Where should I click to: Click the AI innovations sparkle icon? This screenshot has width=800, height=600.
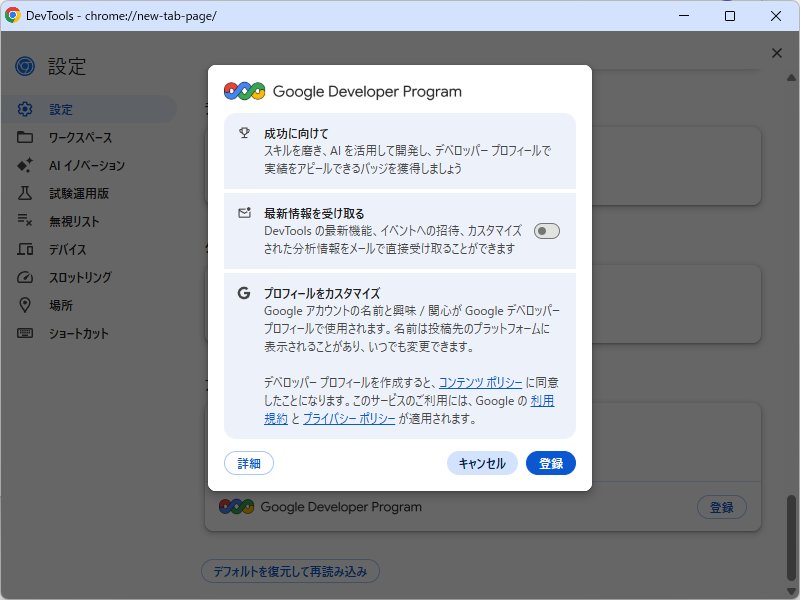27,165
